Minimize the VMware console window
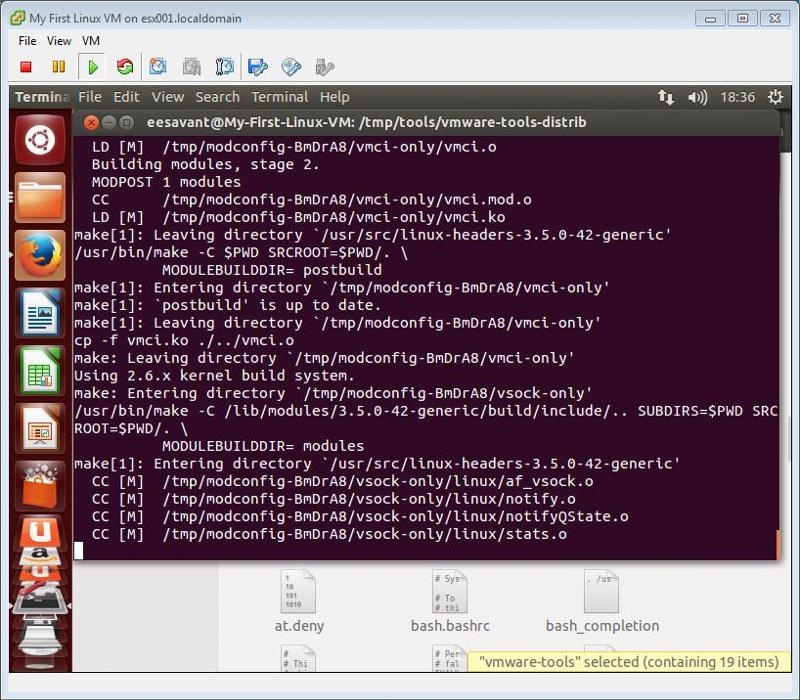 pos(710,19)
